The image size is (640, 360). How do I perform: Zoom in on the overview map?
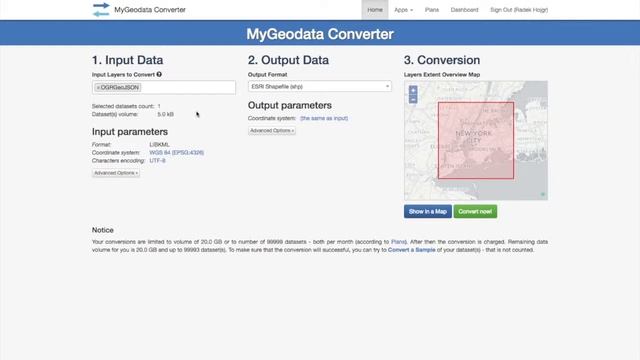pos(413,90)
